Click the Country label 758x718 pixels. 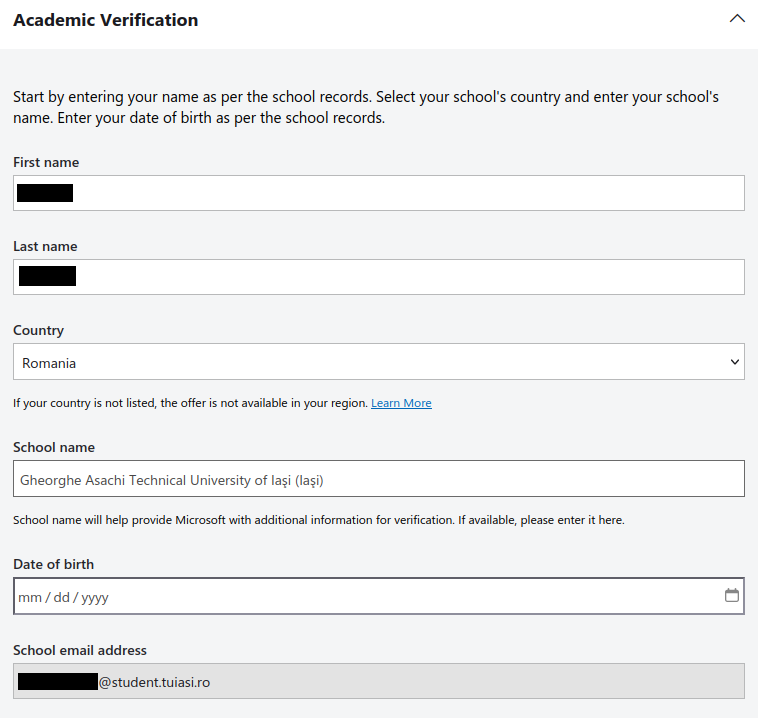tap(38, 330)
